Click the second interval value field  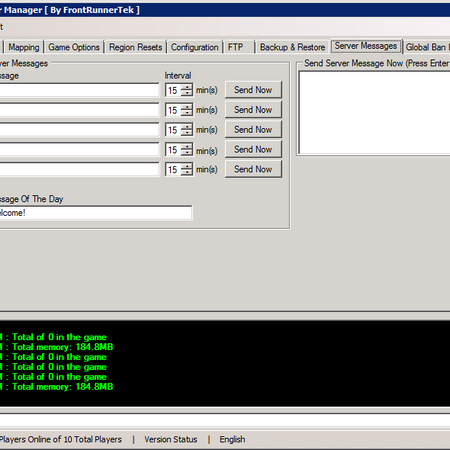point(173,110)
